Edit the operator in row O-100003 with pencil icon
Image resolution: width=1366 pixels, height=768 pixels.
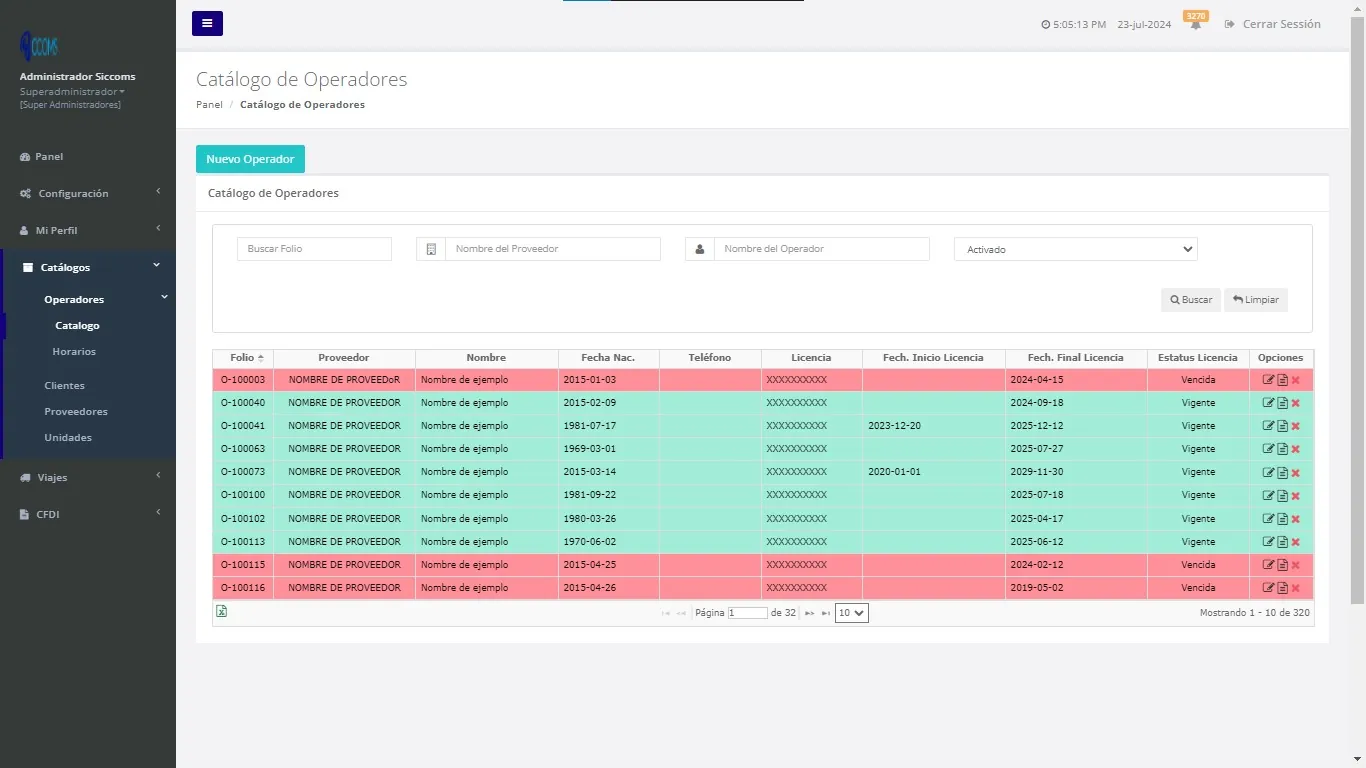pyautogui.click(x=1268, y=379)
